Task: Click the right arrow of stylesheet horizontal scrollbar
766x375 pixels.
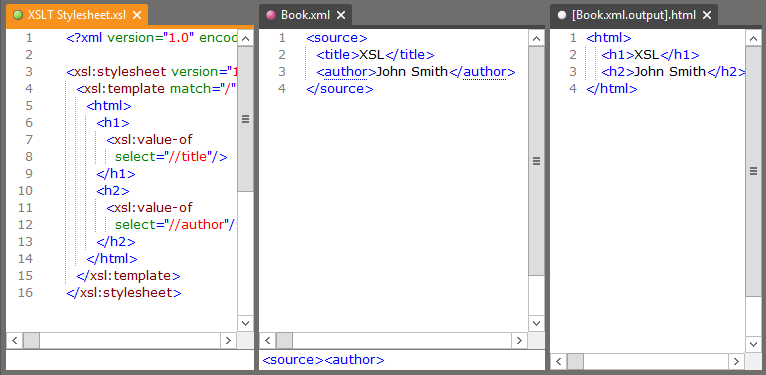Action: (228, 340)
